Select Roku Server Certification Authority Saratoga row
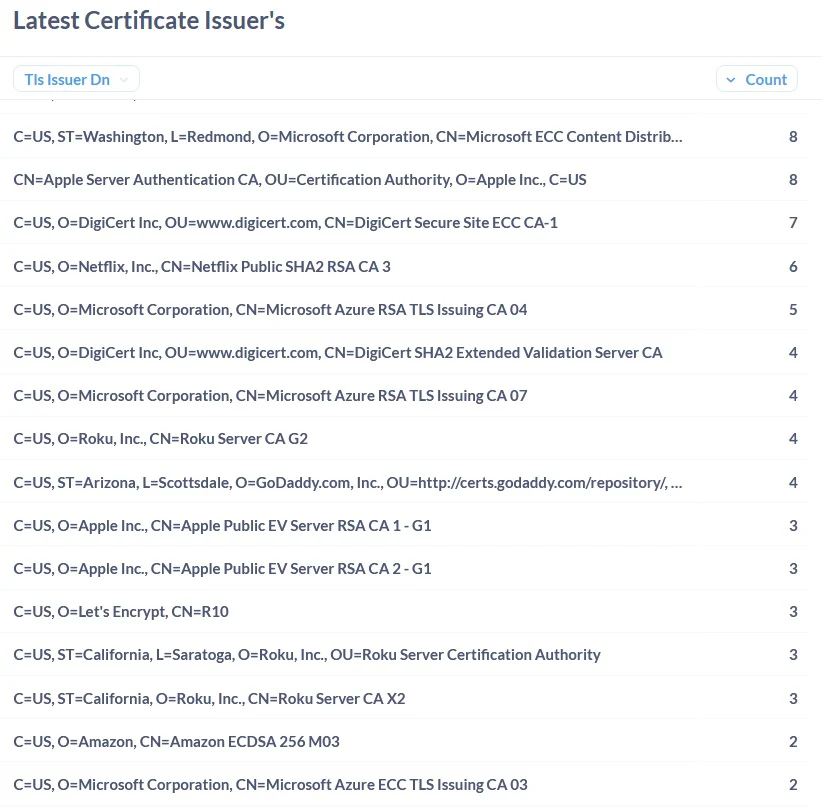Screen dimensions: 823x808 404,654
